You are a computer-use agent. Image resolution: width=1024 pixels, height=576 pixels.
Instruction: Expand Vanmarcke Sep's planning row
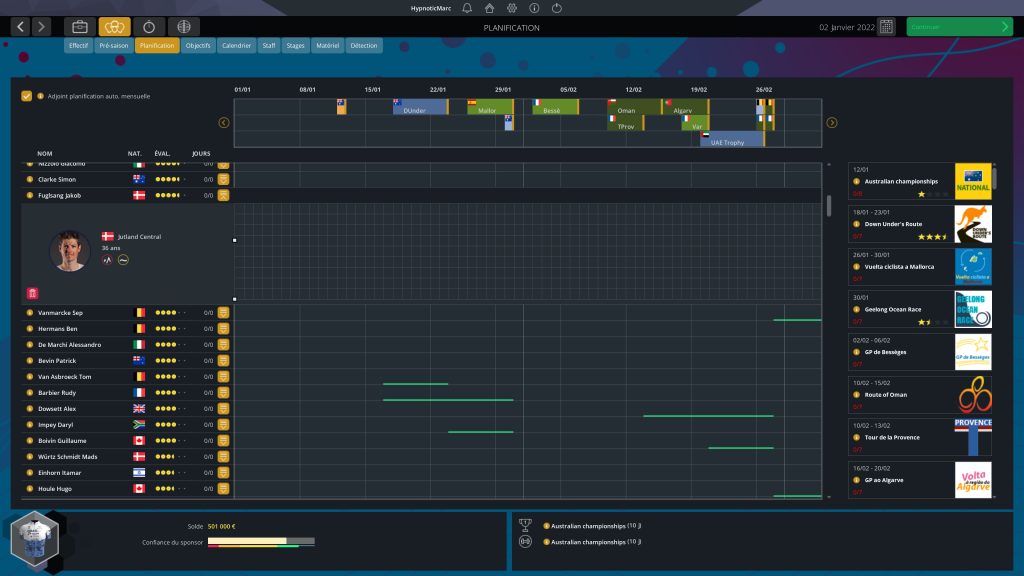(x=224, y=313)
